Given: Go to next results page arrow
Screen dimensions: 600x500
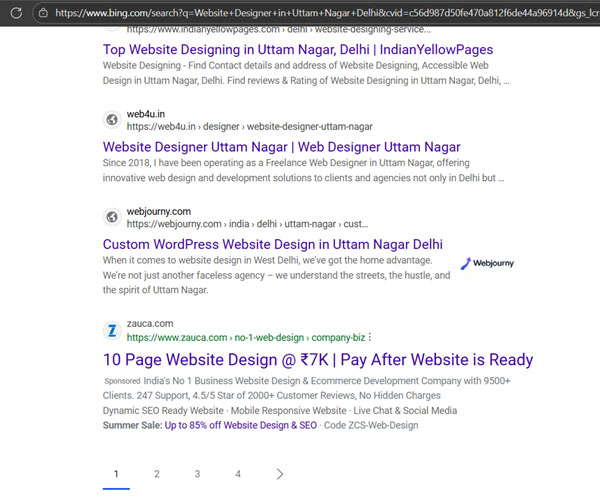Looking at the screenshot, I should click(279, 474).
